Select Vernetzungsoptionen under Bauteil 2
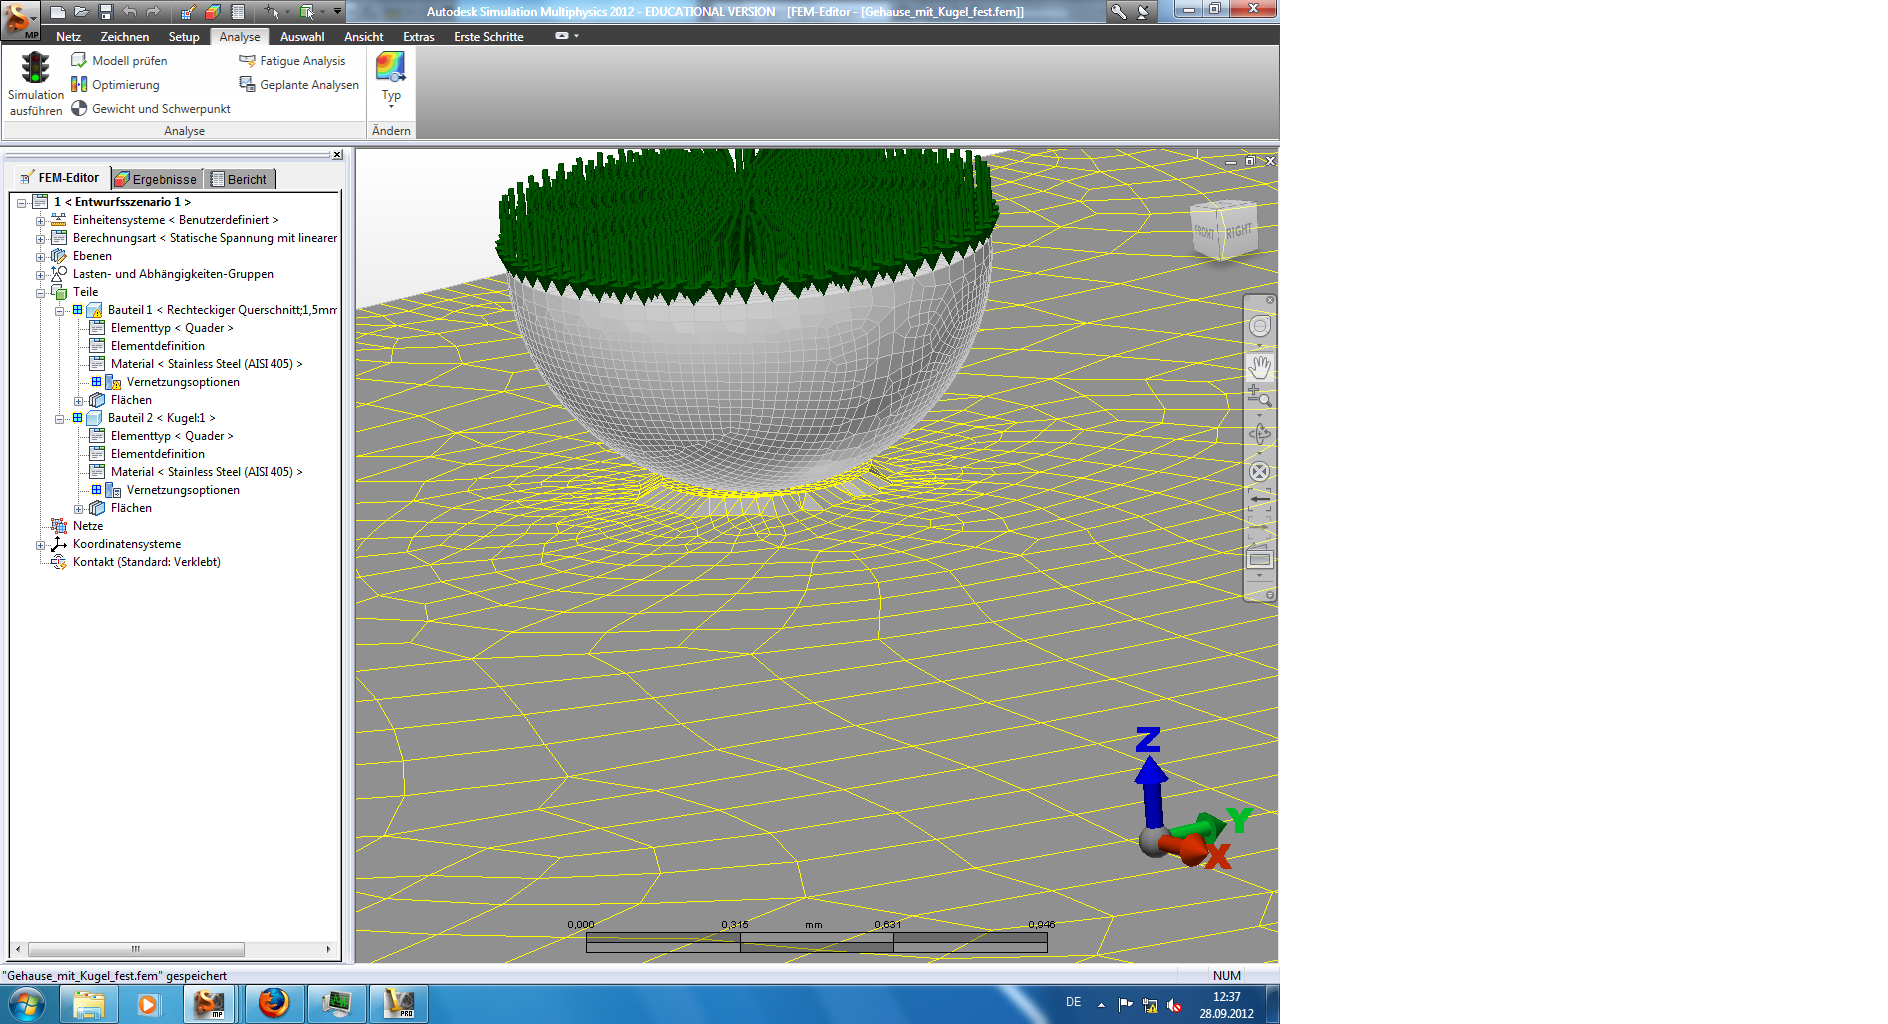 pos(183,490)
